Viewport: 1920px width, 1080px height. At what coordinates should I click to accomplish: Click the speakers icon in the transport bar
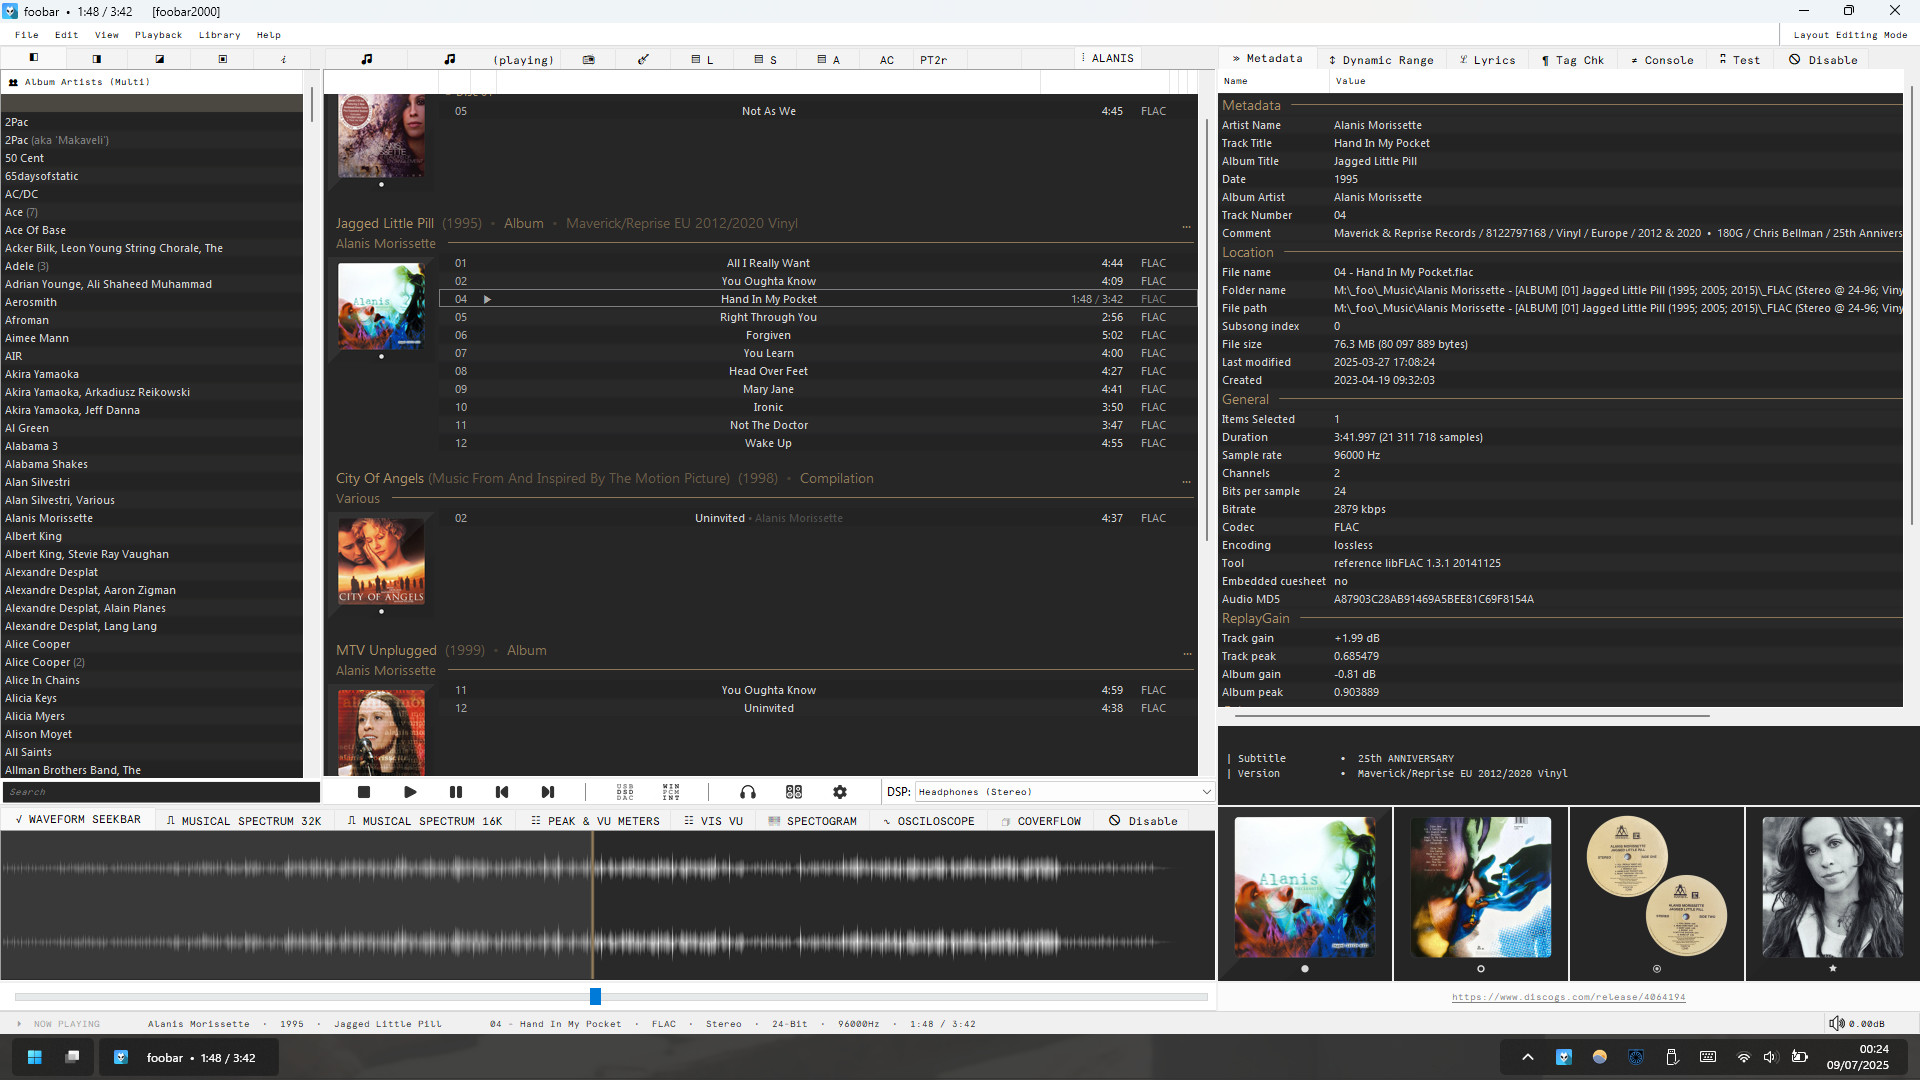coord(794,792)
